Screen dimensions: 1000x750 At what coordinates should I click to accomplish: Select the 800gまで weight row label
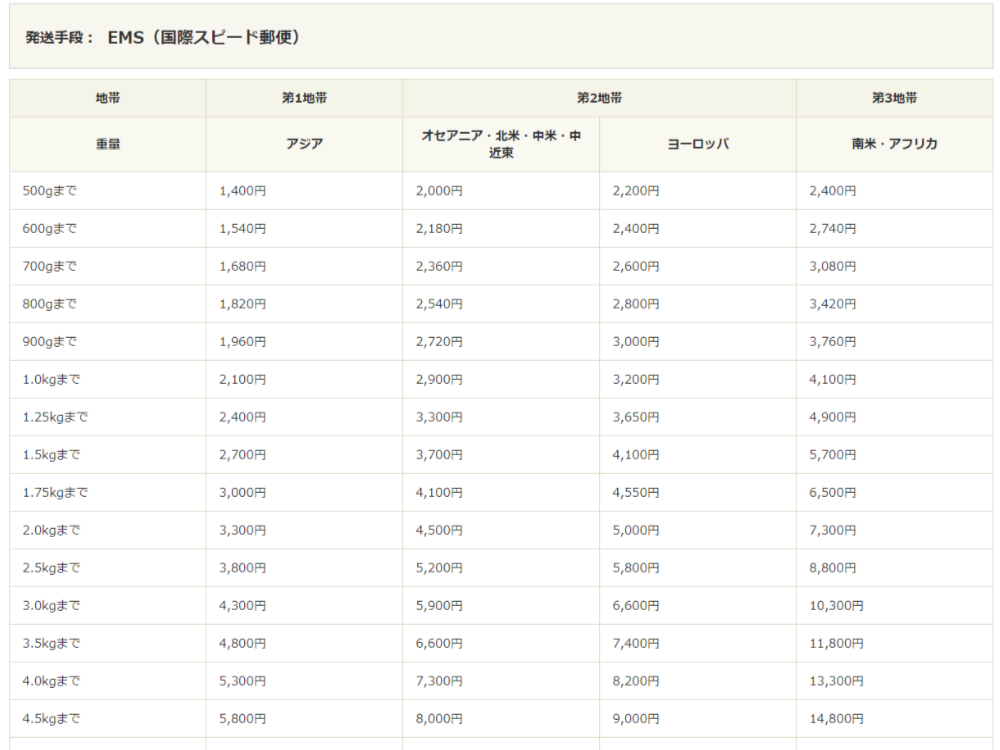50,304
